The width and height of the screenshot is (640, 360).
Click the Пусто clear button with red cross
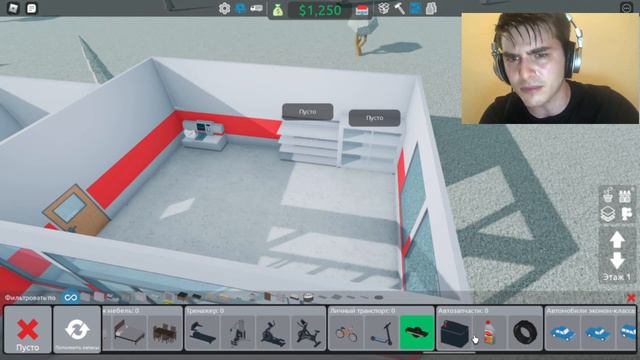pyautogui.click(x=28, y=330)
